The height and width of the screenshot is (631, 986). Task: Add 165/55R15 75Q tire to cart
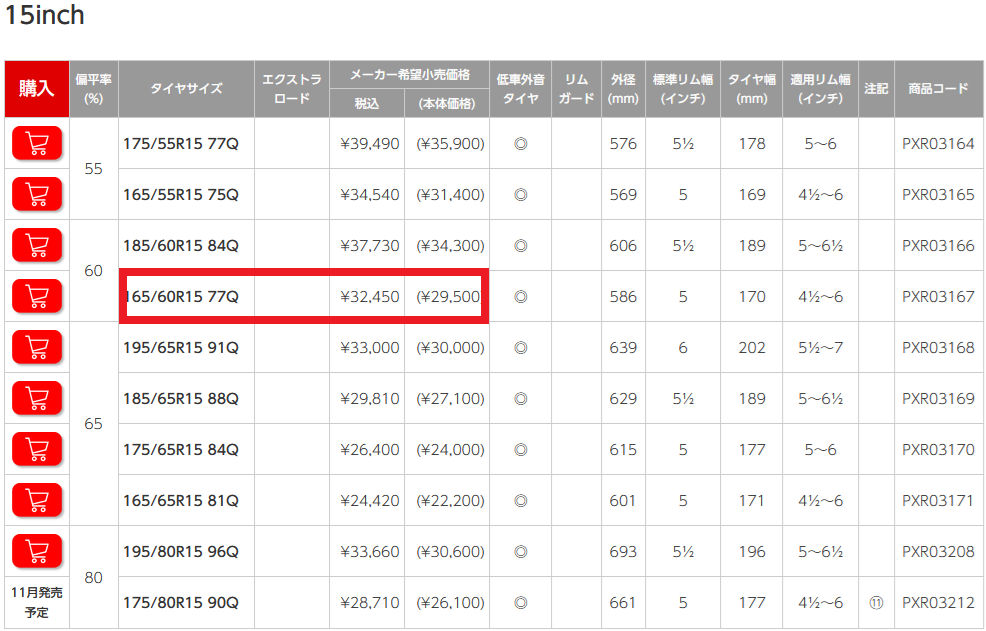[x=37, y=194]
